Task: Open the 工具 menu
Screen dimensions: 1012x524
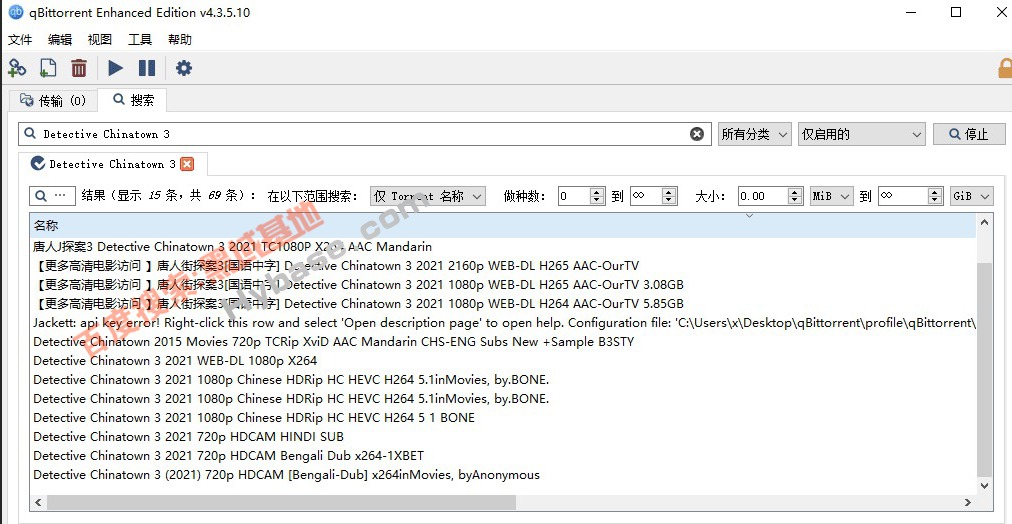Action: 140,39
